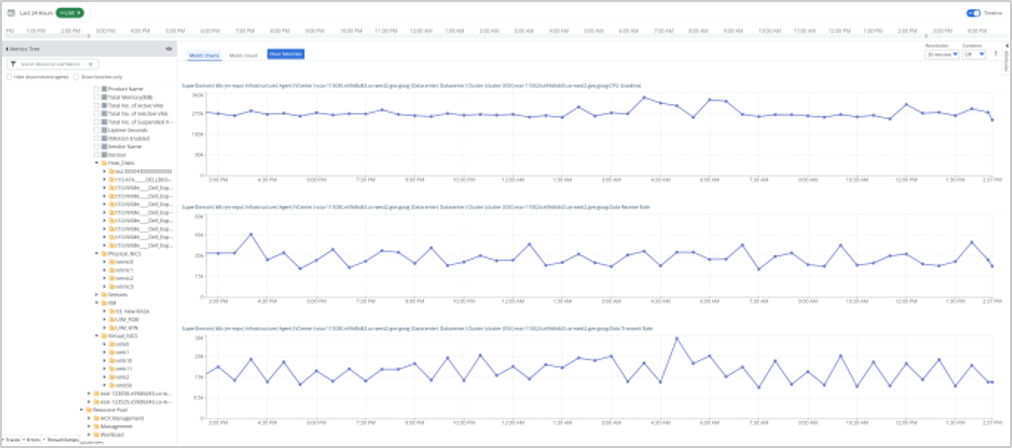The height and width of the screenshot is (448, 1012).
Task: Click the green LIVE mode pill
Action: tap(70, 12)
